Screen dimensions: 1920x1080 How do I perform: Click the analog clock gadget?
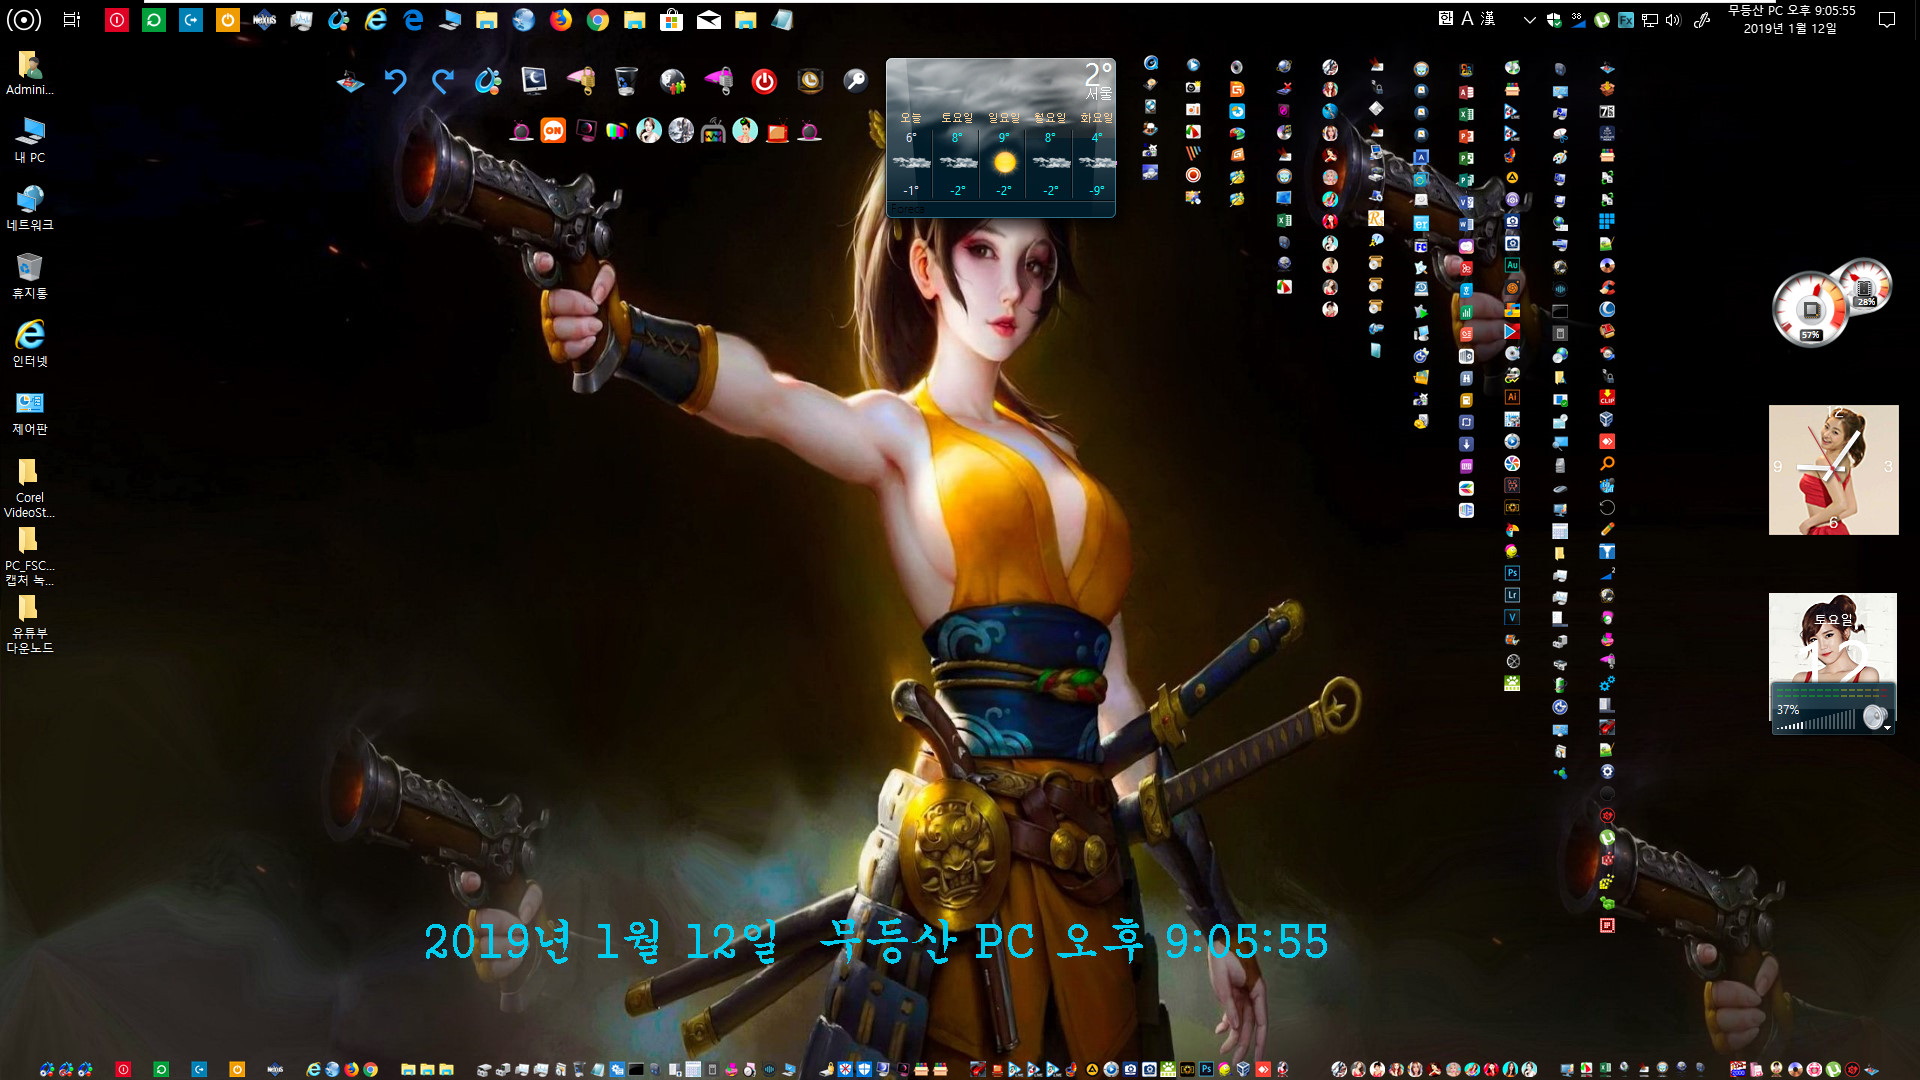click(x=1833, y=470)
